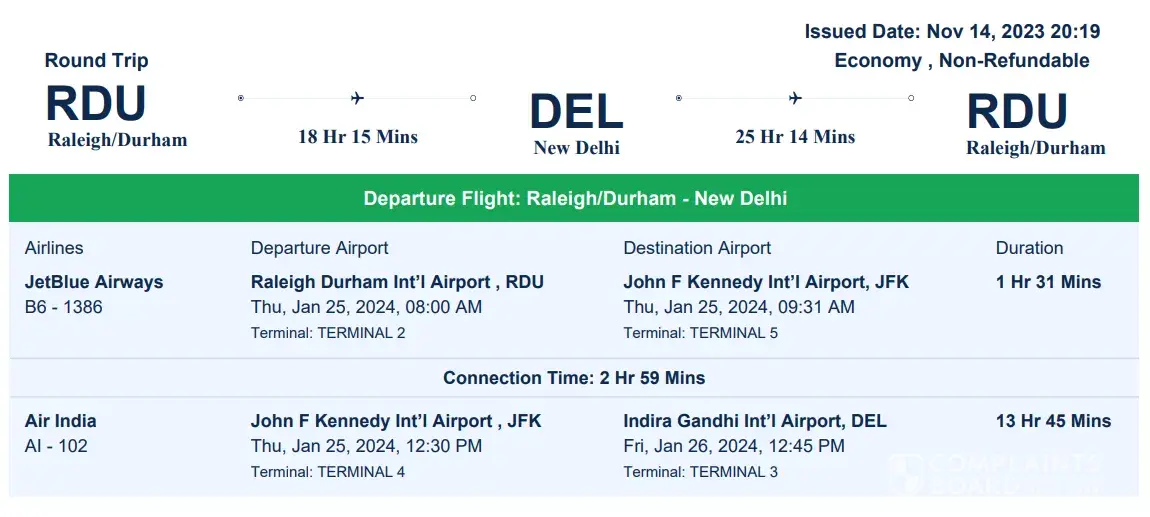Open the Air India airline name
Viewport: 1150px width, 517px height.
[x=60, y=421]
